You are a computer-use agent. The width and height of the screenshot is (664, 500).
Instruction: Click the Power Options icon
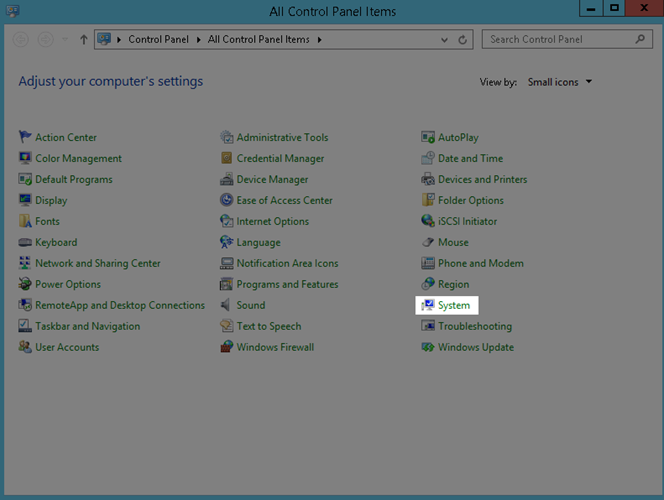point(25,284)
